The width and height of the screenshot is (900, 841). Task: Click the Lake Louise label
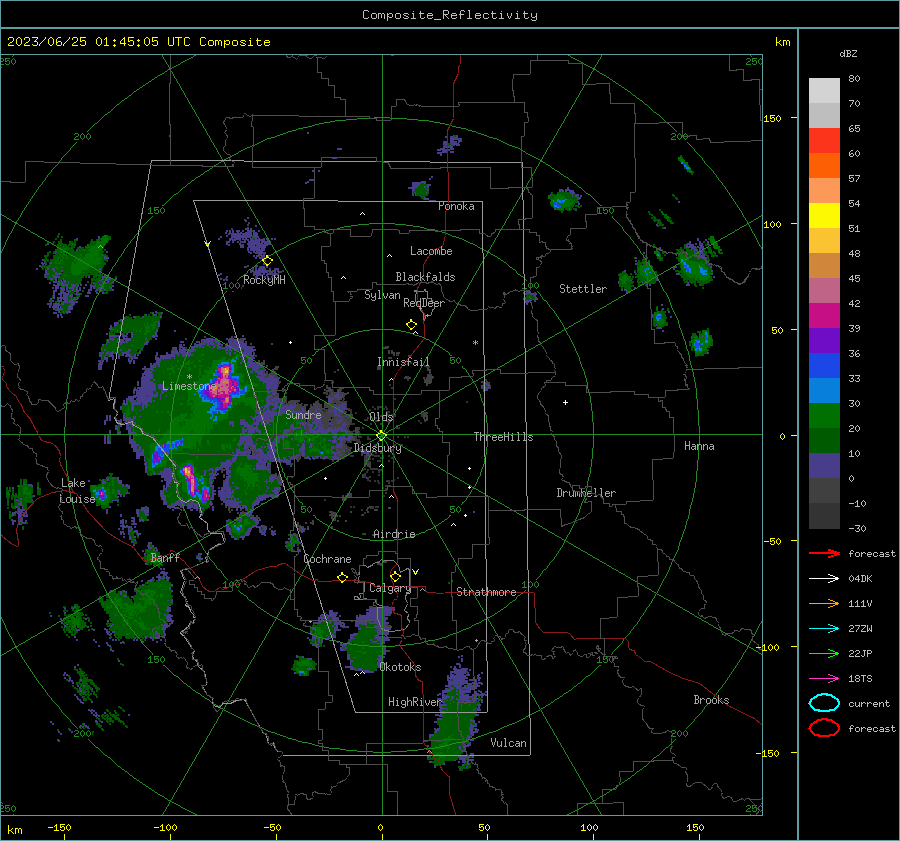[77, 491]
